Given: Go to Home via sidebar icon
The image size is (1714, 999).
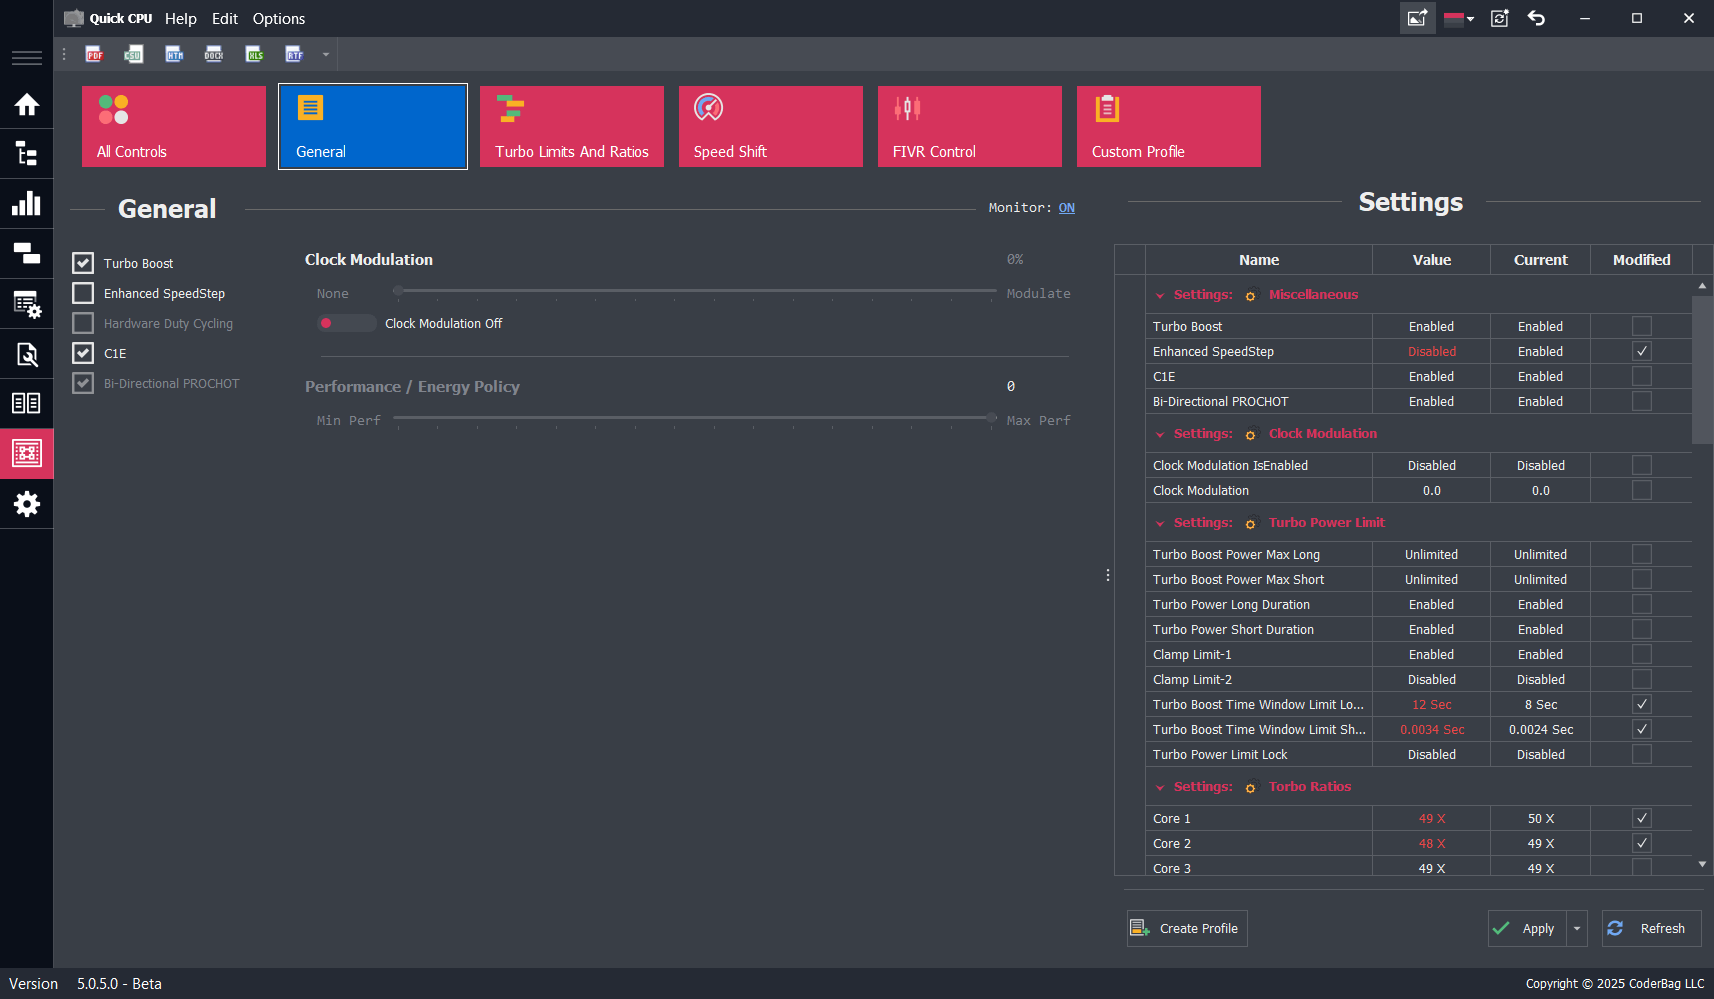Looking at the screenshot, I should pyautogui.click(x=27, y=104).
